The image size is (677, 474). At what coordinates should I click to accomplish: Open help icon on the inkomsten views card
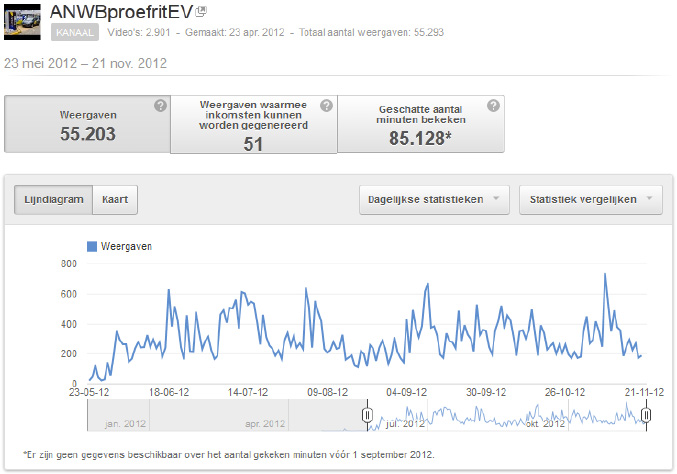point(326,106)
